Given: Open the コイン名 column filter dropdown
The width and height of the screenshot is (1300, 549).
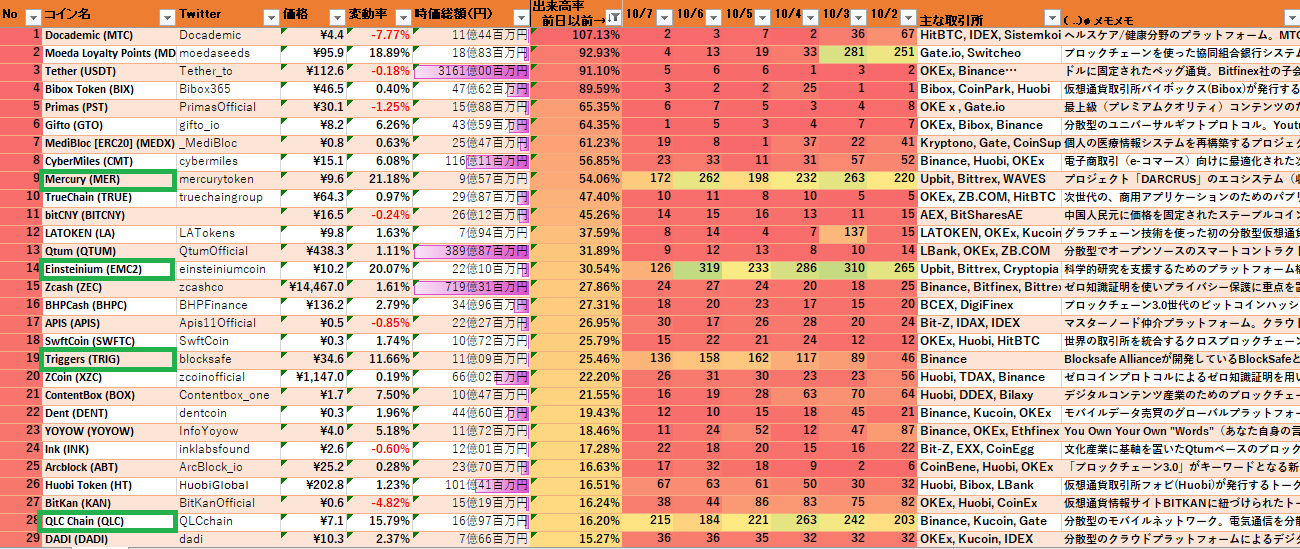Looking at the screenshot, I should [166, 17].
